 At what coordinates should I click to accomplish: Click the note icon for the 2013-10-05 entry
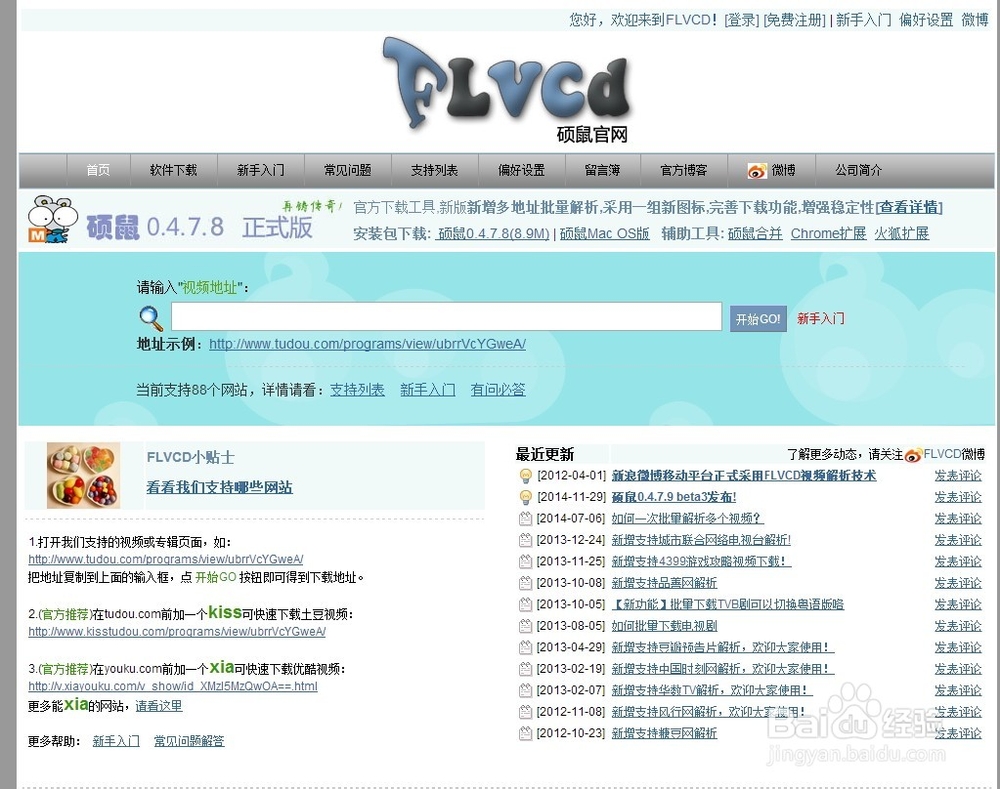[x=526, y=604]
